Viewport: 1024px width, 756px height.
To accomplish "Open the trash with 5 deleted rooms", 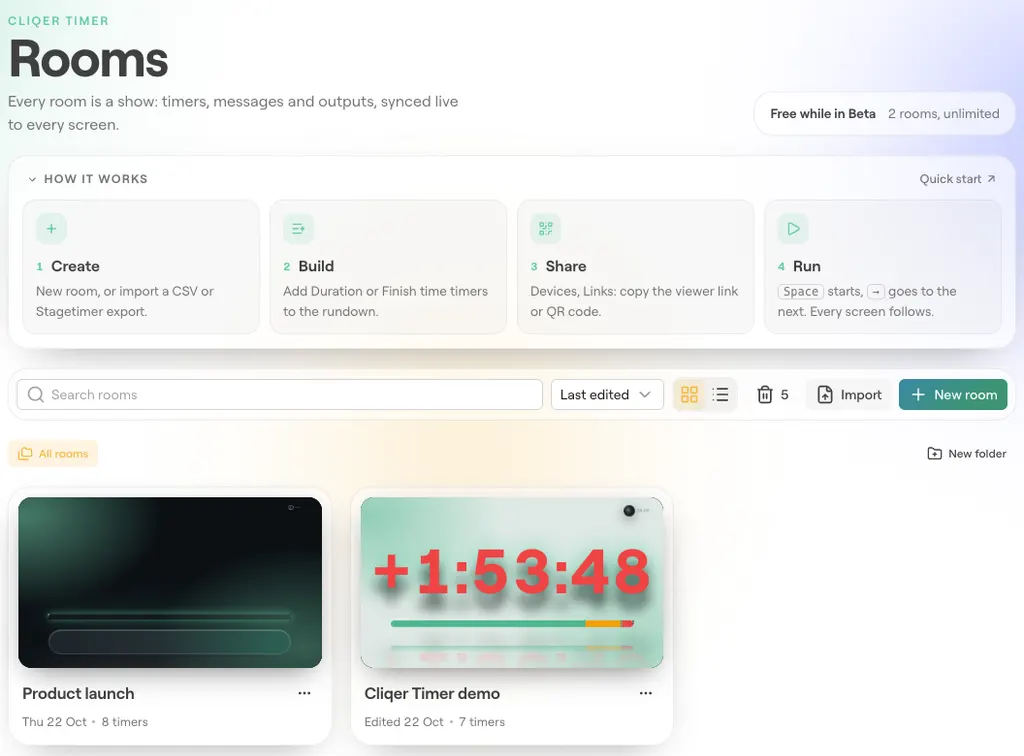I will pyautogui.click(x=773, y=395).
